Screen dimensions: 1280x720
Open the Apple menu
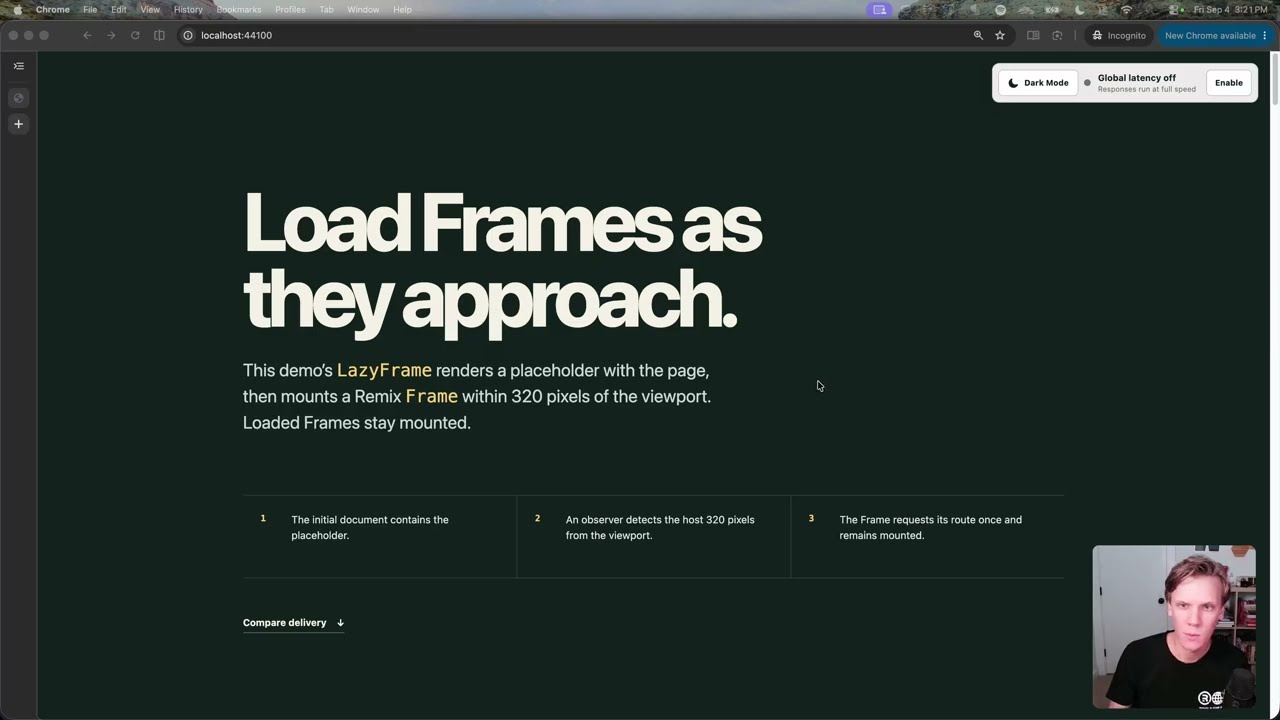(17, 9)
